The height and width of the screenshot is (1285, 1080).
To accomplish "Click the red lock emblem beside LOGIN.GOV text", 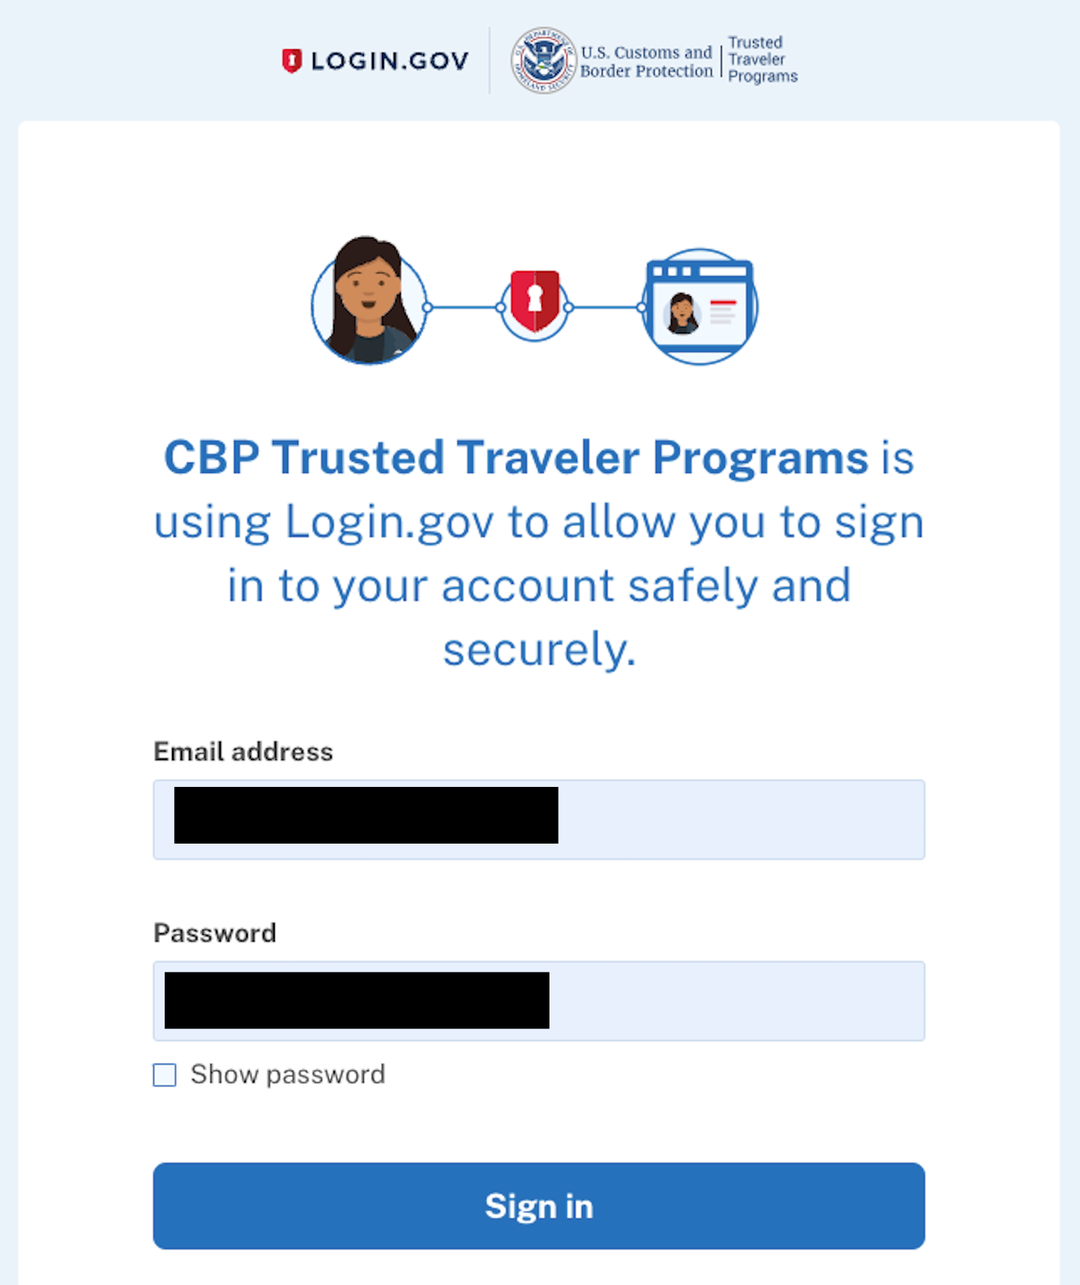I will click(x=292, y=60).
